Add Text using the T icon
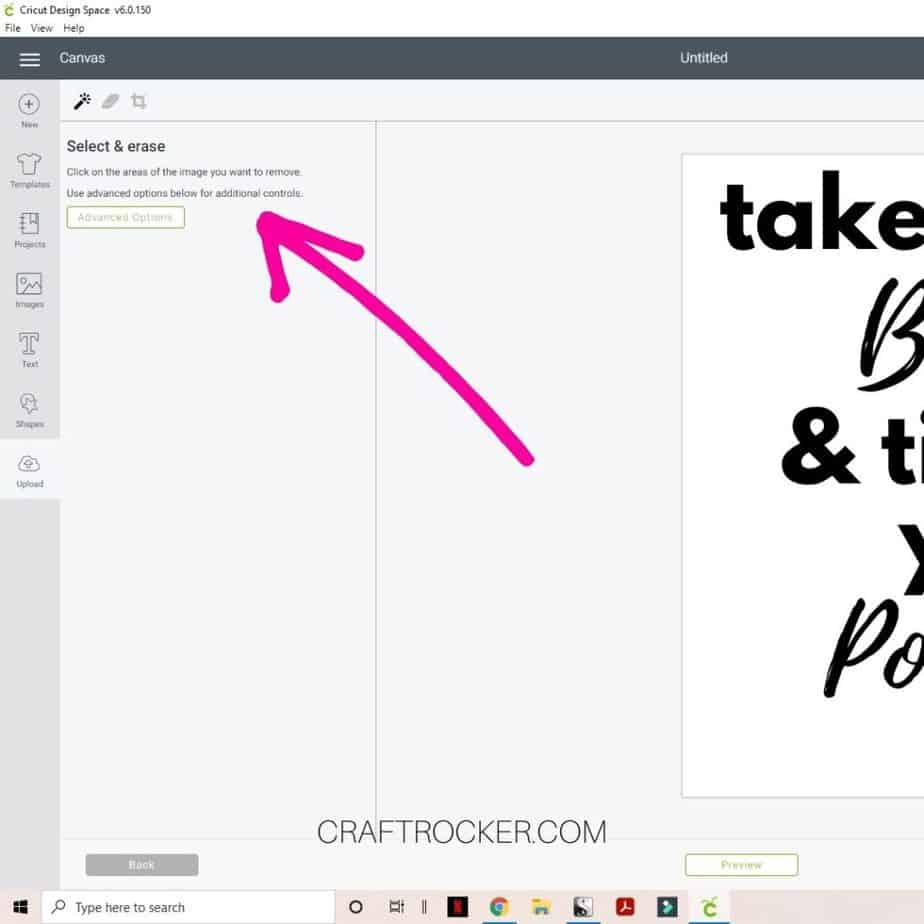Image resolution: width=924 pixels, height=924 pixels. (x=29, y=344)
